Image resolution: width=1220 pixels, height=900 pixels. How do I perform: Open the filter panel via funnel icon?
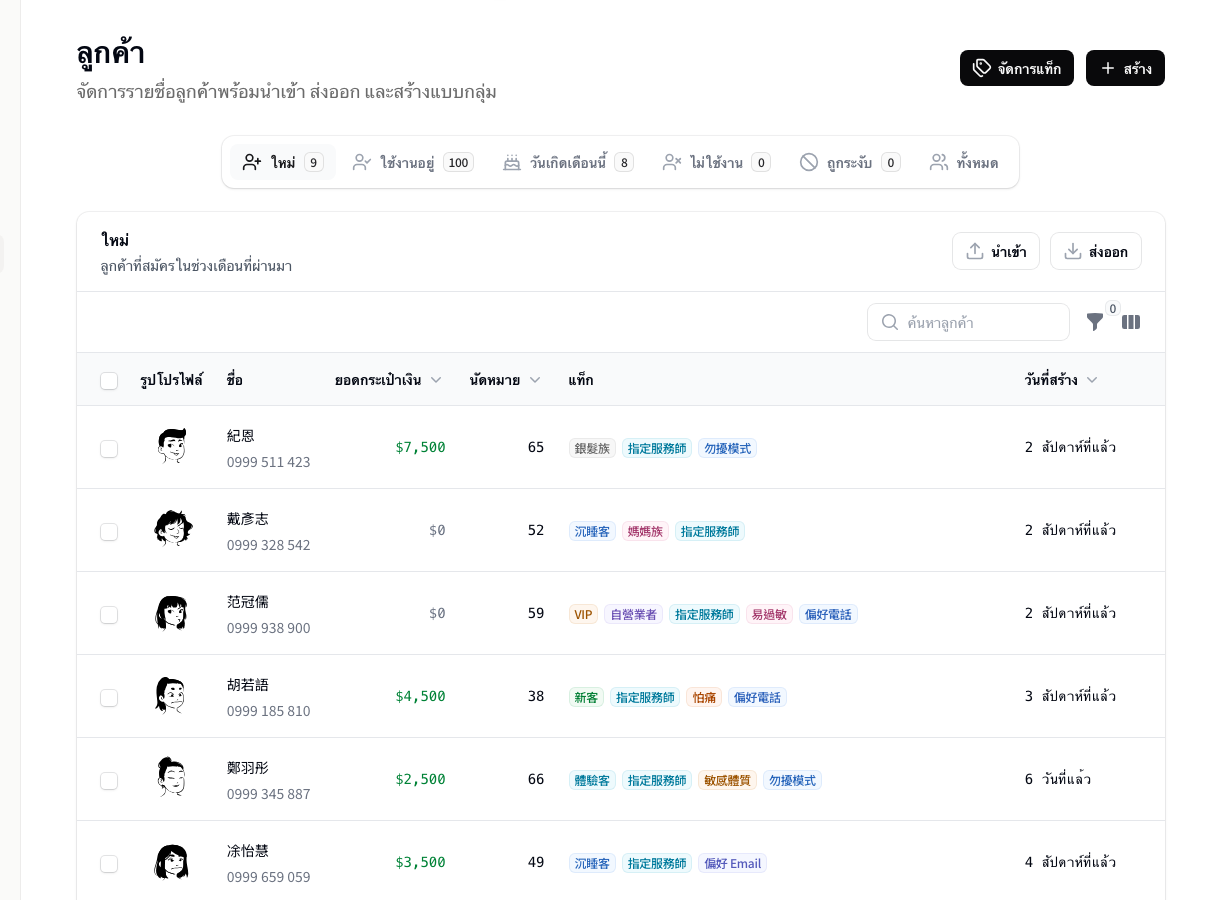click(x=1095, y=322)
